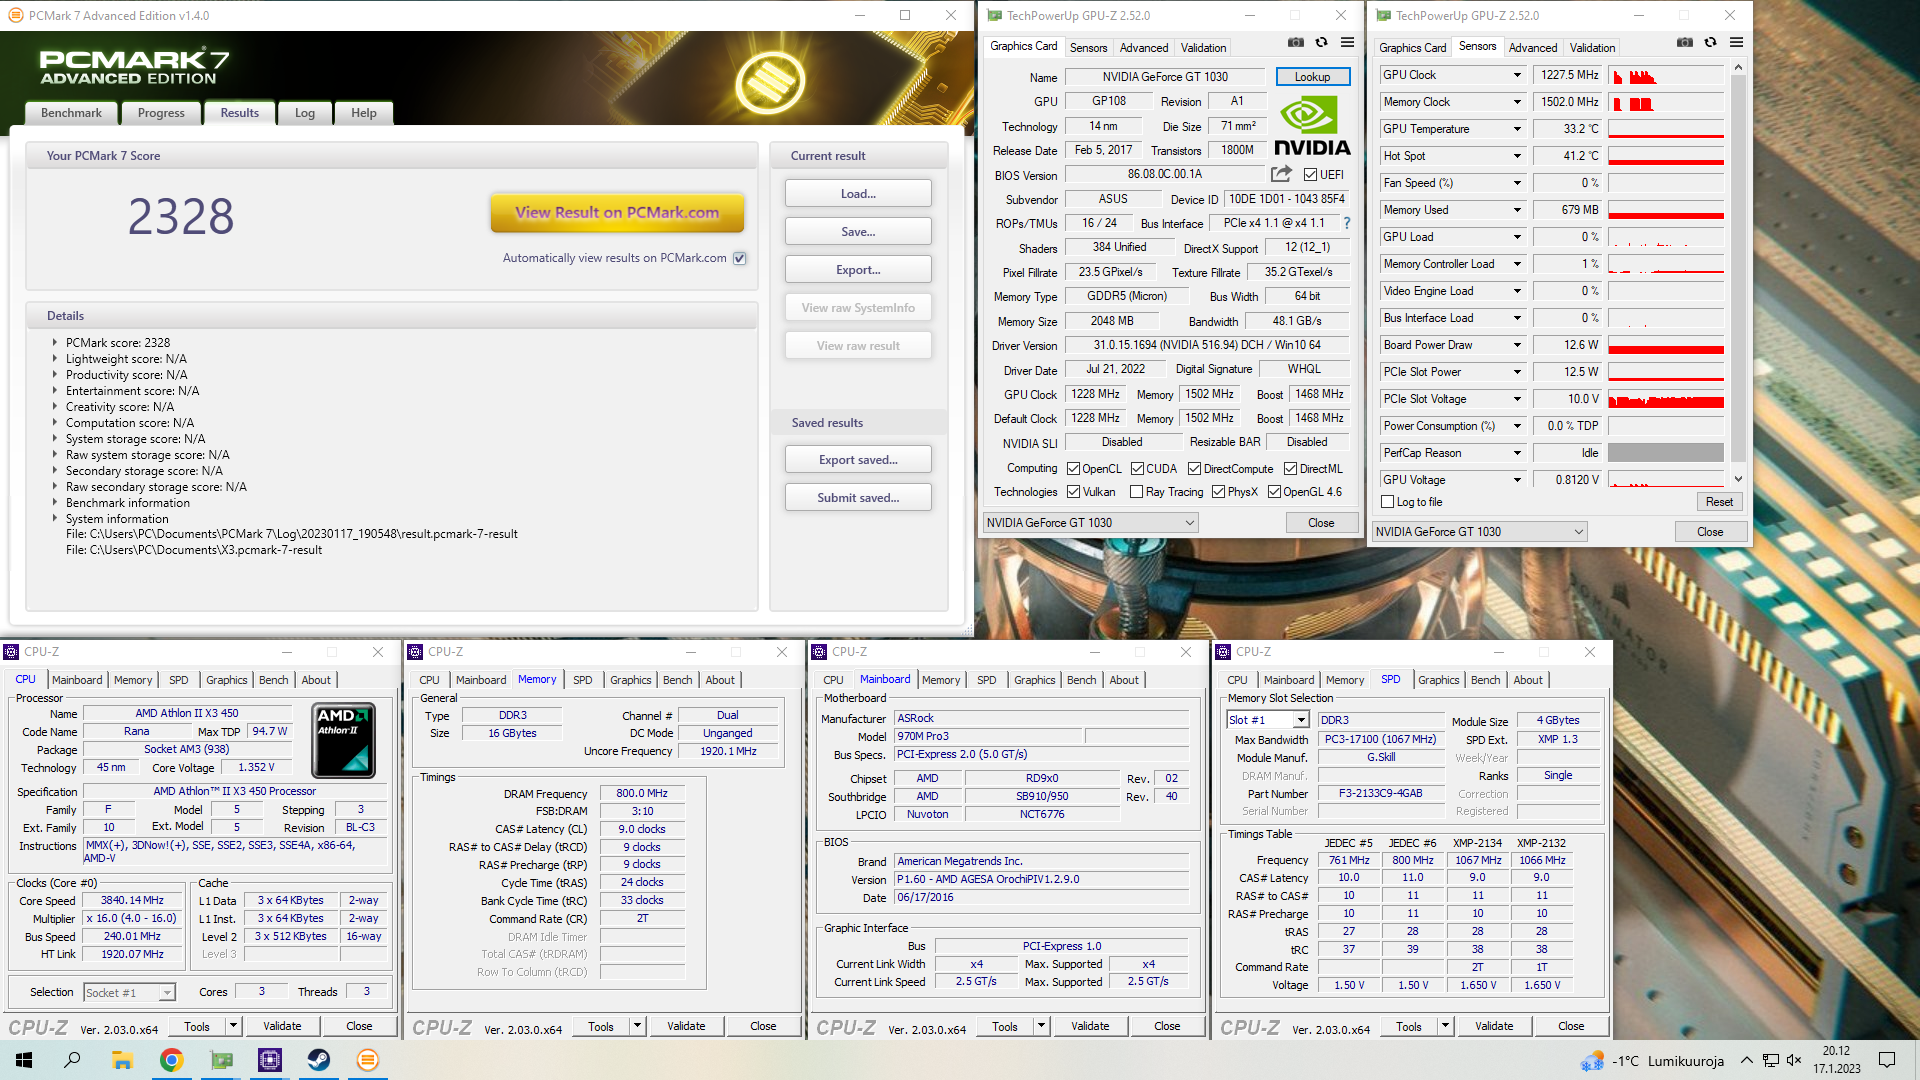The width and height of the screenshot is (1920, 1080).
Task: Click muted volume icon in tray
Action: pos(1794,1060)
